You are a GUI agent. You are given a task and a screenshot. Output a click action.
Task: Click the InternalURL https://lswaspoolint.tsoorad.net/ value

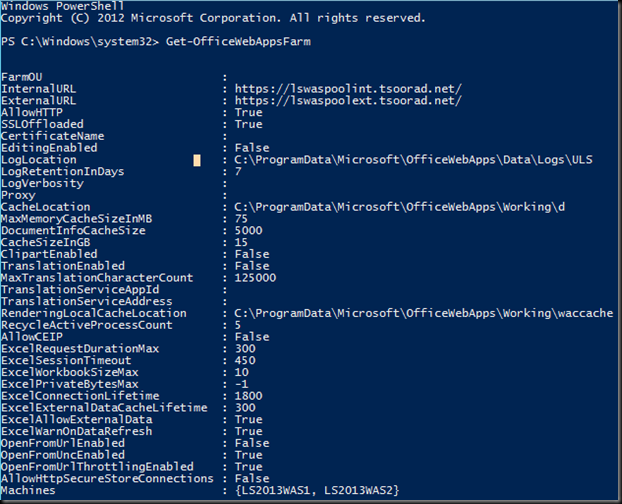click(x=348, y=88)
